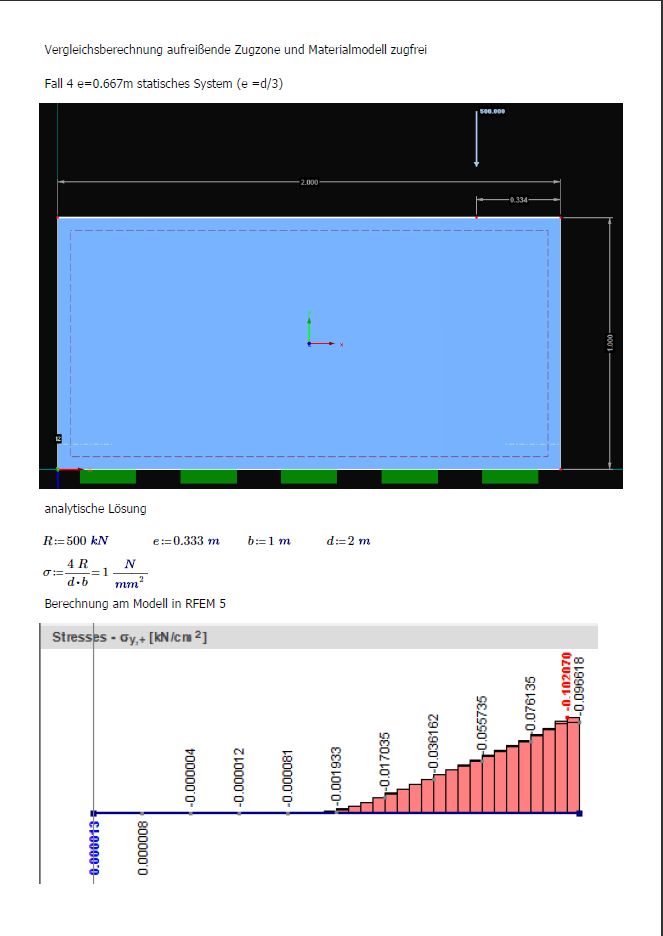Click the "analytische Lösung" heading
663x936 pixels.
(x=95, y=509)
